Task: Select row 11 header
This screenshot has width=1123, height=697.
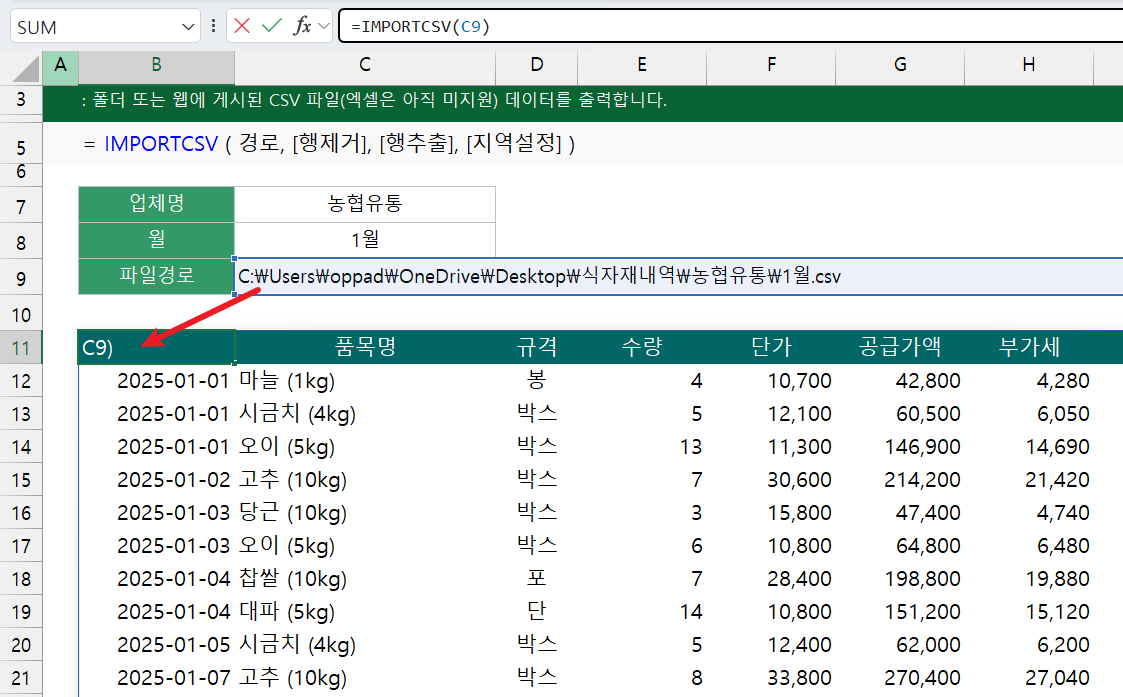Action: [21, 348]
